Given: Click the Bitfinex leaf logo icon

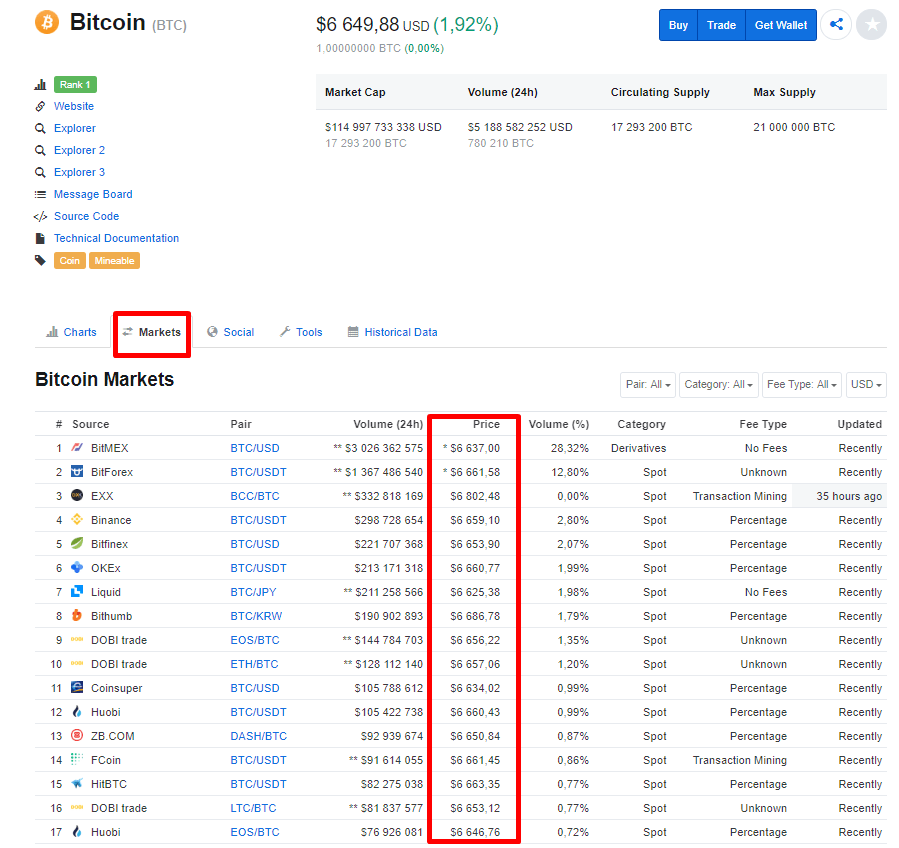Looking at the screenshot, I should 77,544.
